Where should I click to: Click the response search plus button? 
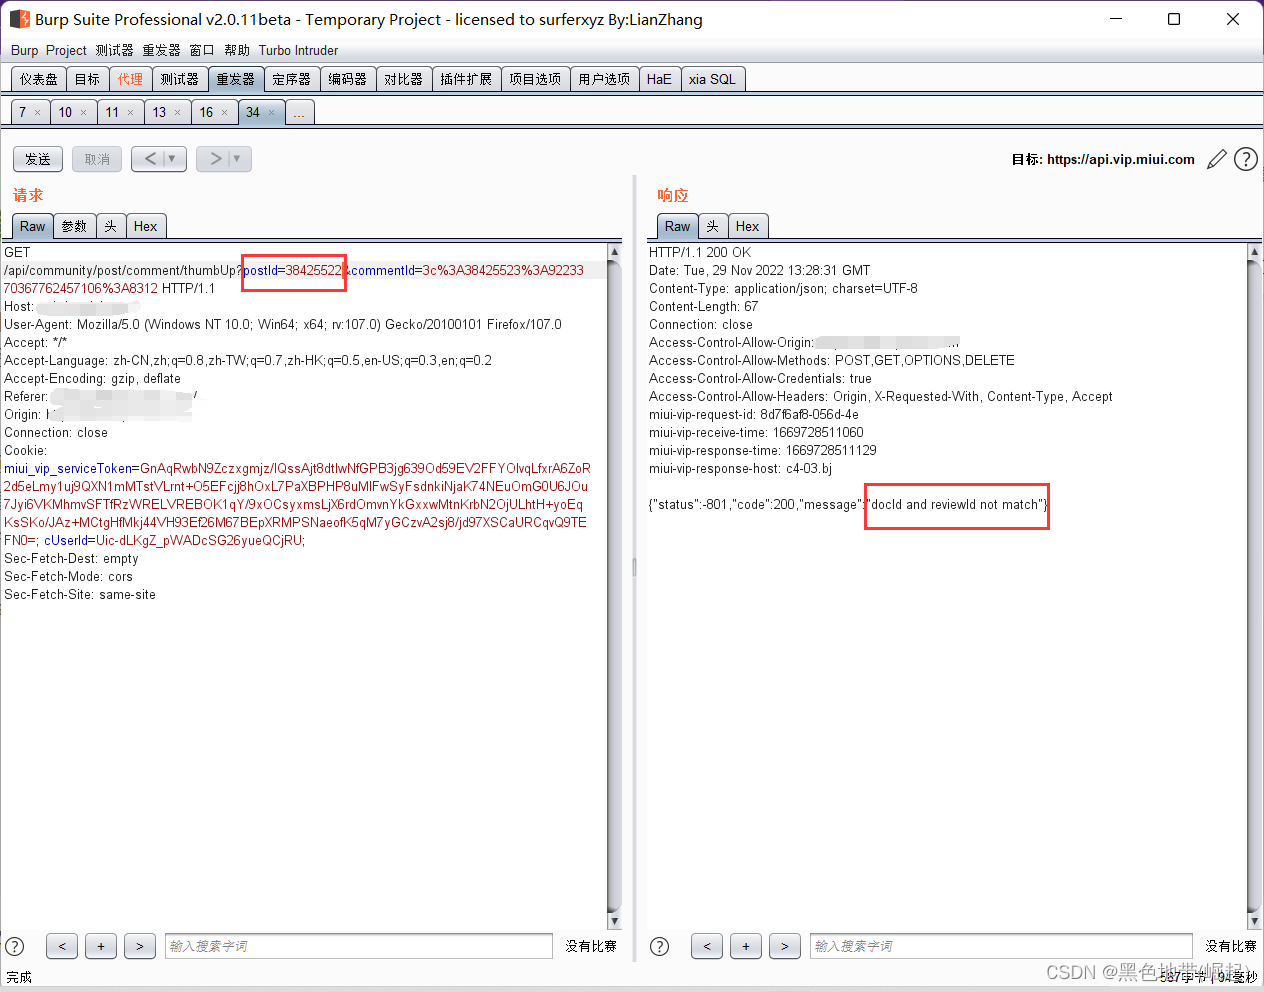[746, 946]
